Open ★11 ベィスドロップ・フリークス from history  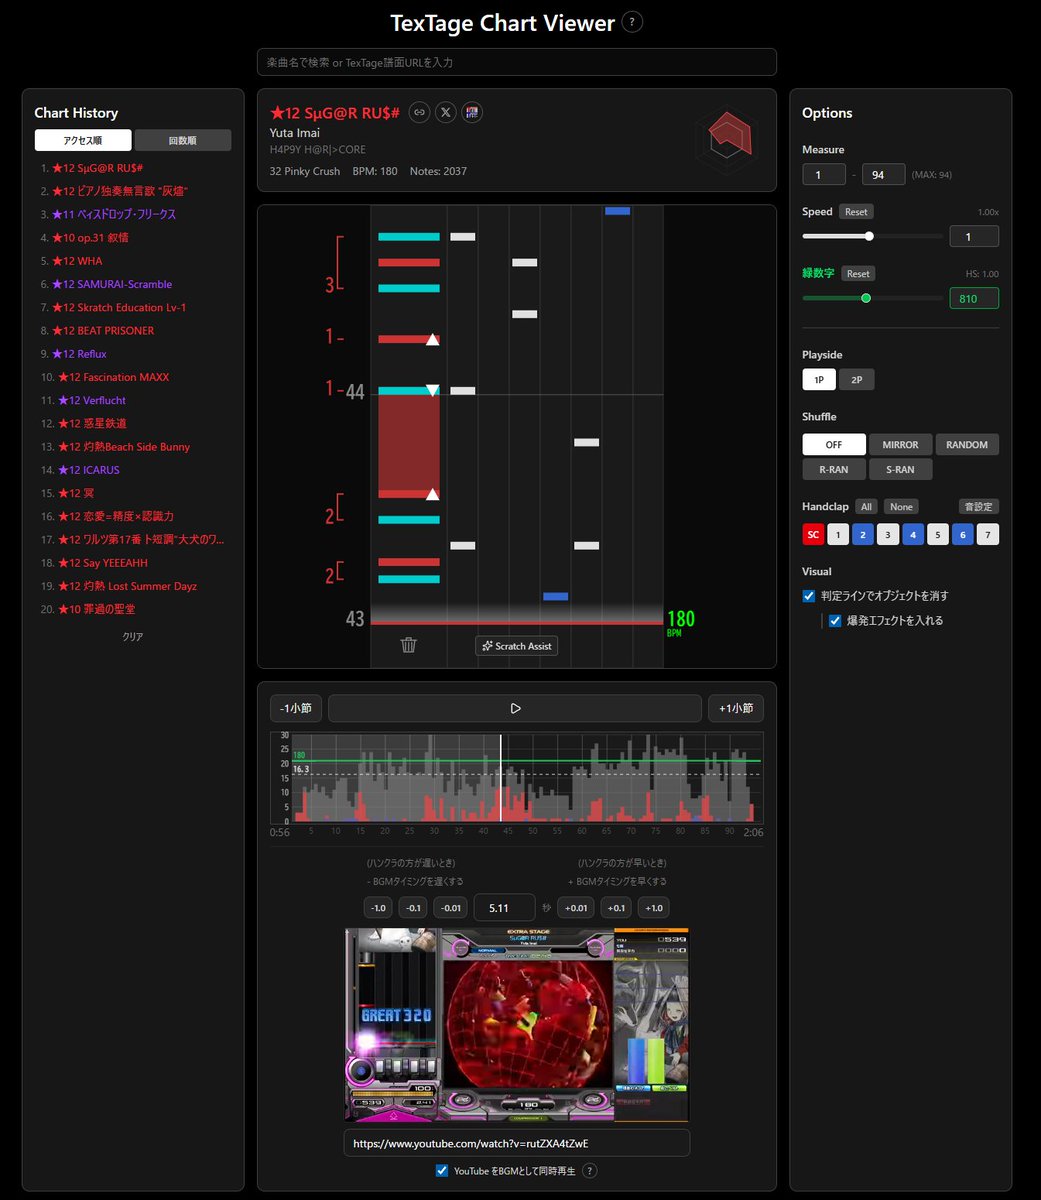click(115, 214)
